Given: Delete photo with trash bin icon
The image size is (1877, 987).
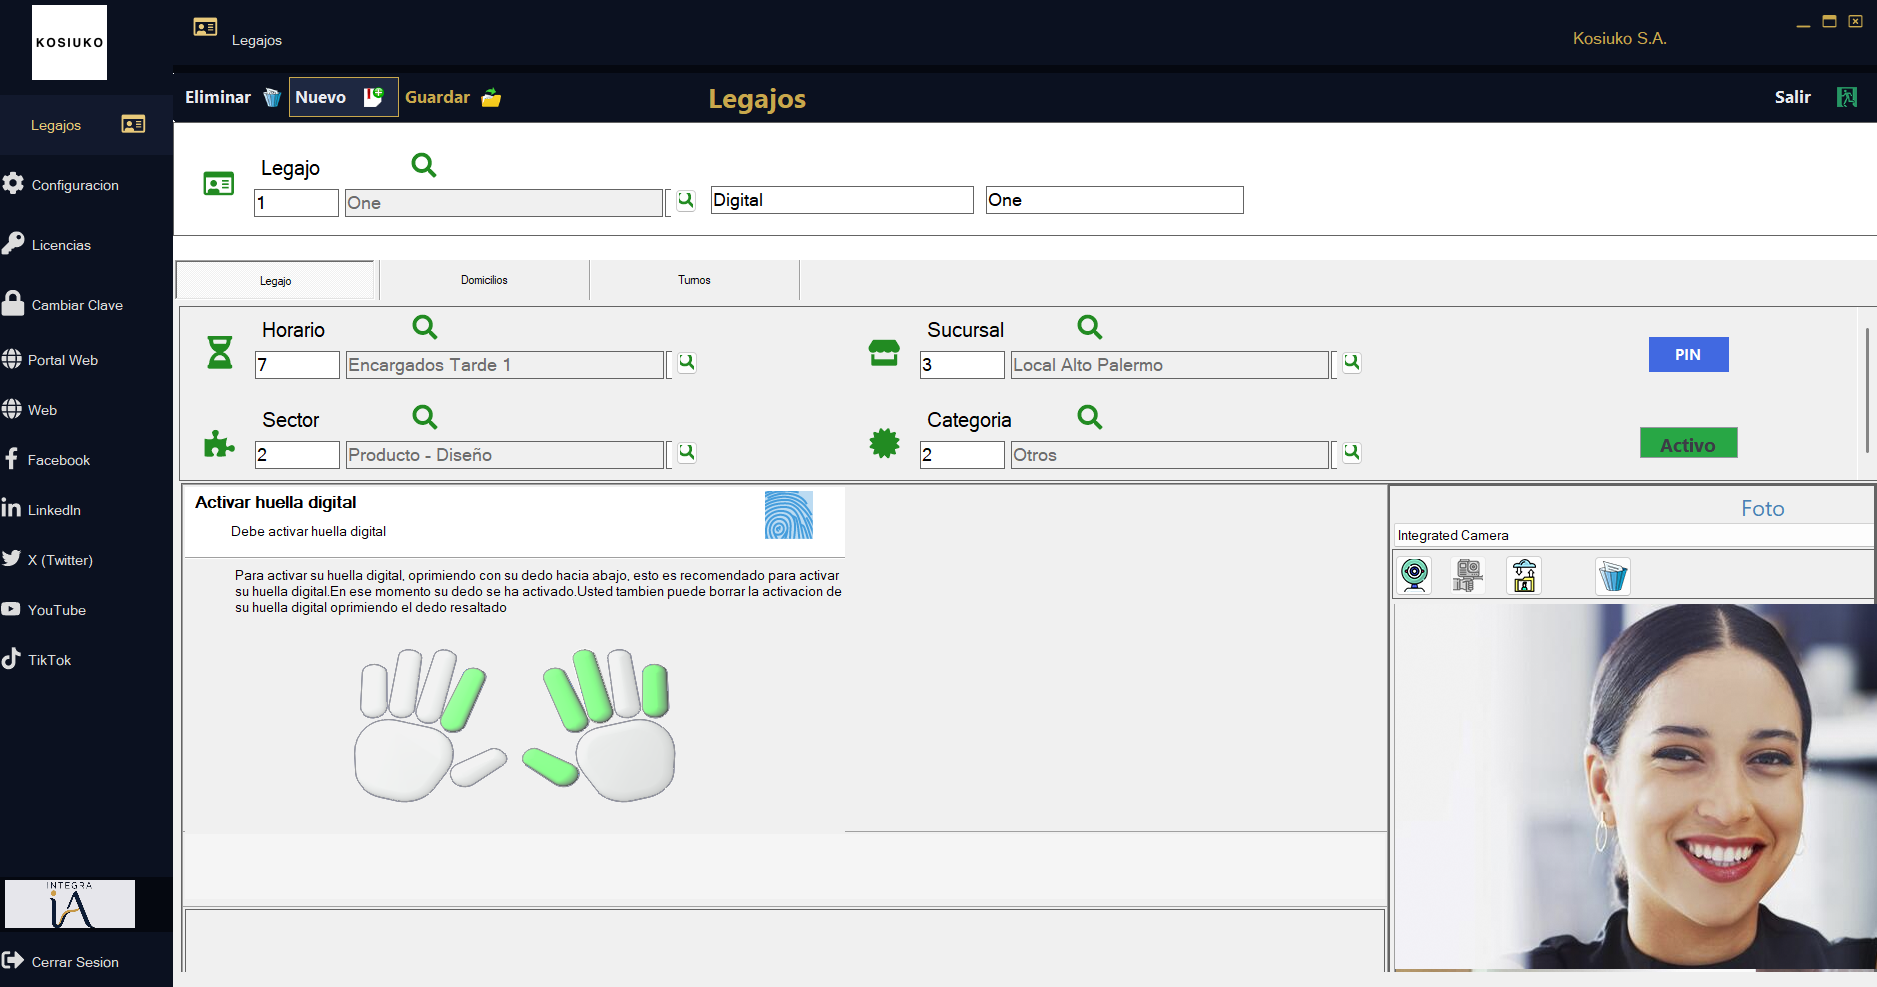Looking at the screenshot, I should click(1612, 576).
